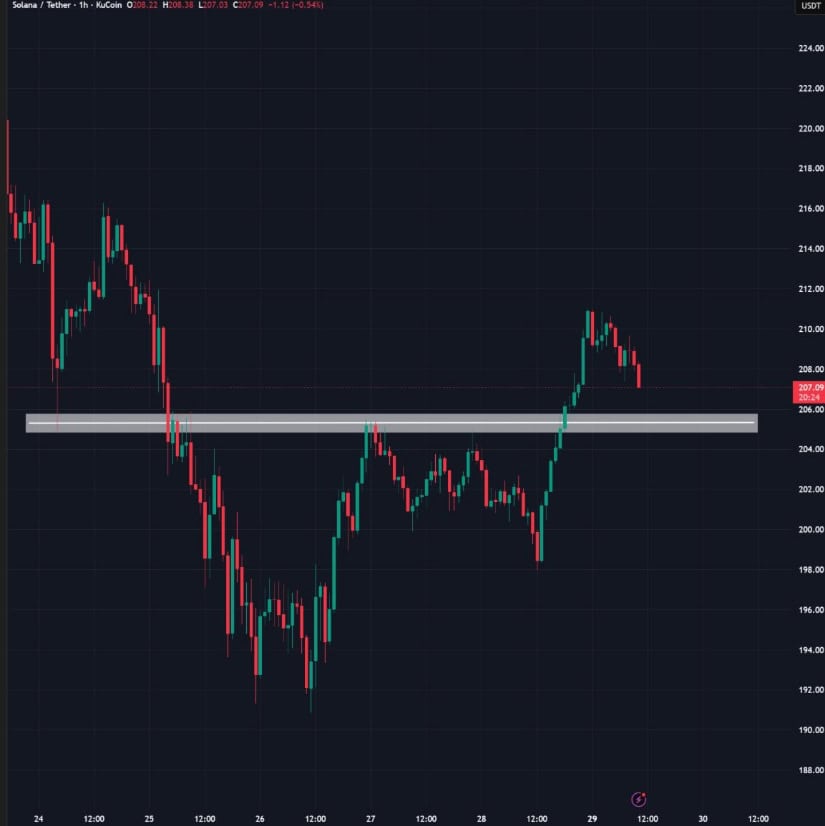This screenshot has height=826, width=825.
Task: Click the 200.00 price axis label
Action: click(x=810, y=529)
